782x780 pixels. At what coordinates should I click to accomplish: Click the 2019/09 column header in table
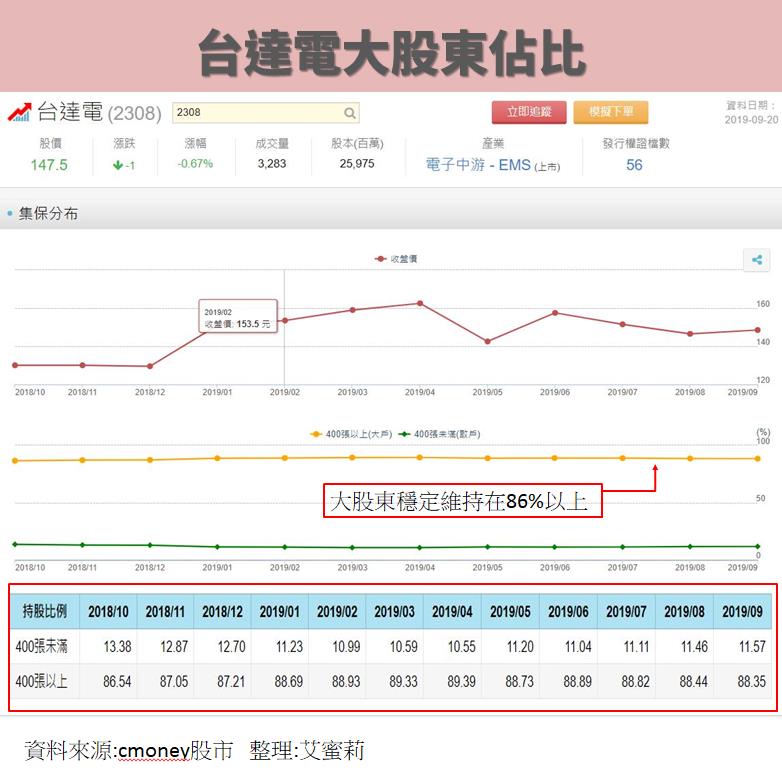(742, 611)
